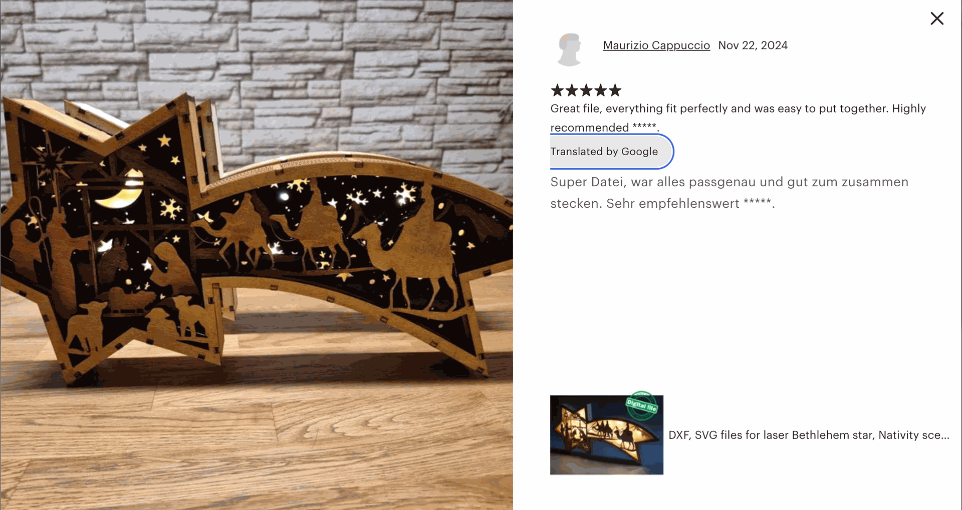This screenshot has width=962, height=510.
Task: Open Maurizio Cappuccio's profile link
Action: coord(656,45)
